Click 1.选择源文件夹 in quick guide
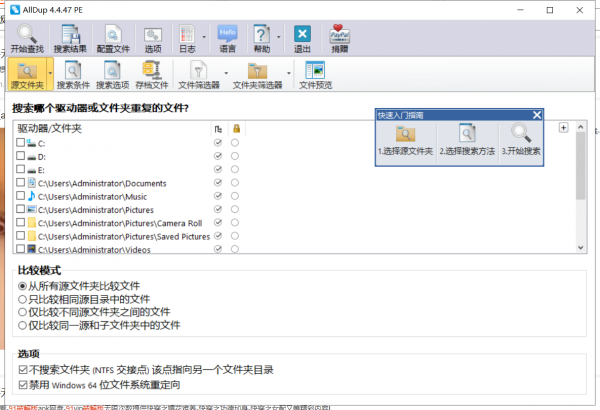The height and width of the screenshot is (410, 600). (405, 140)
